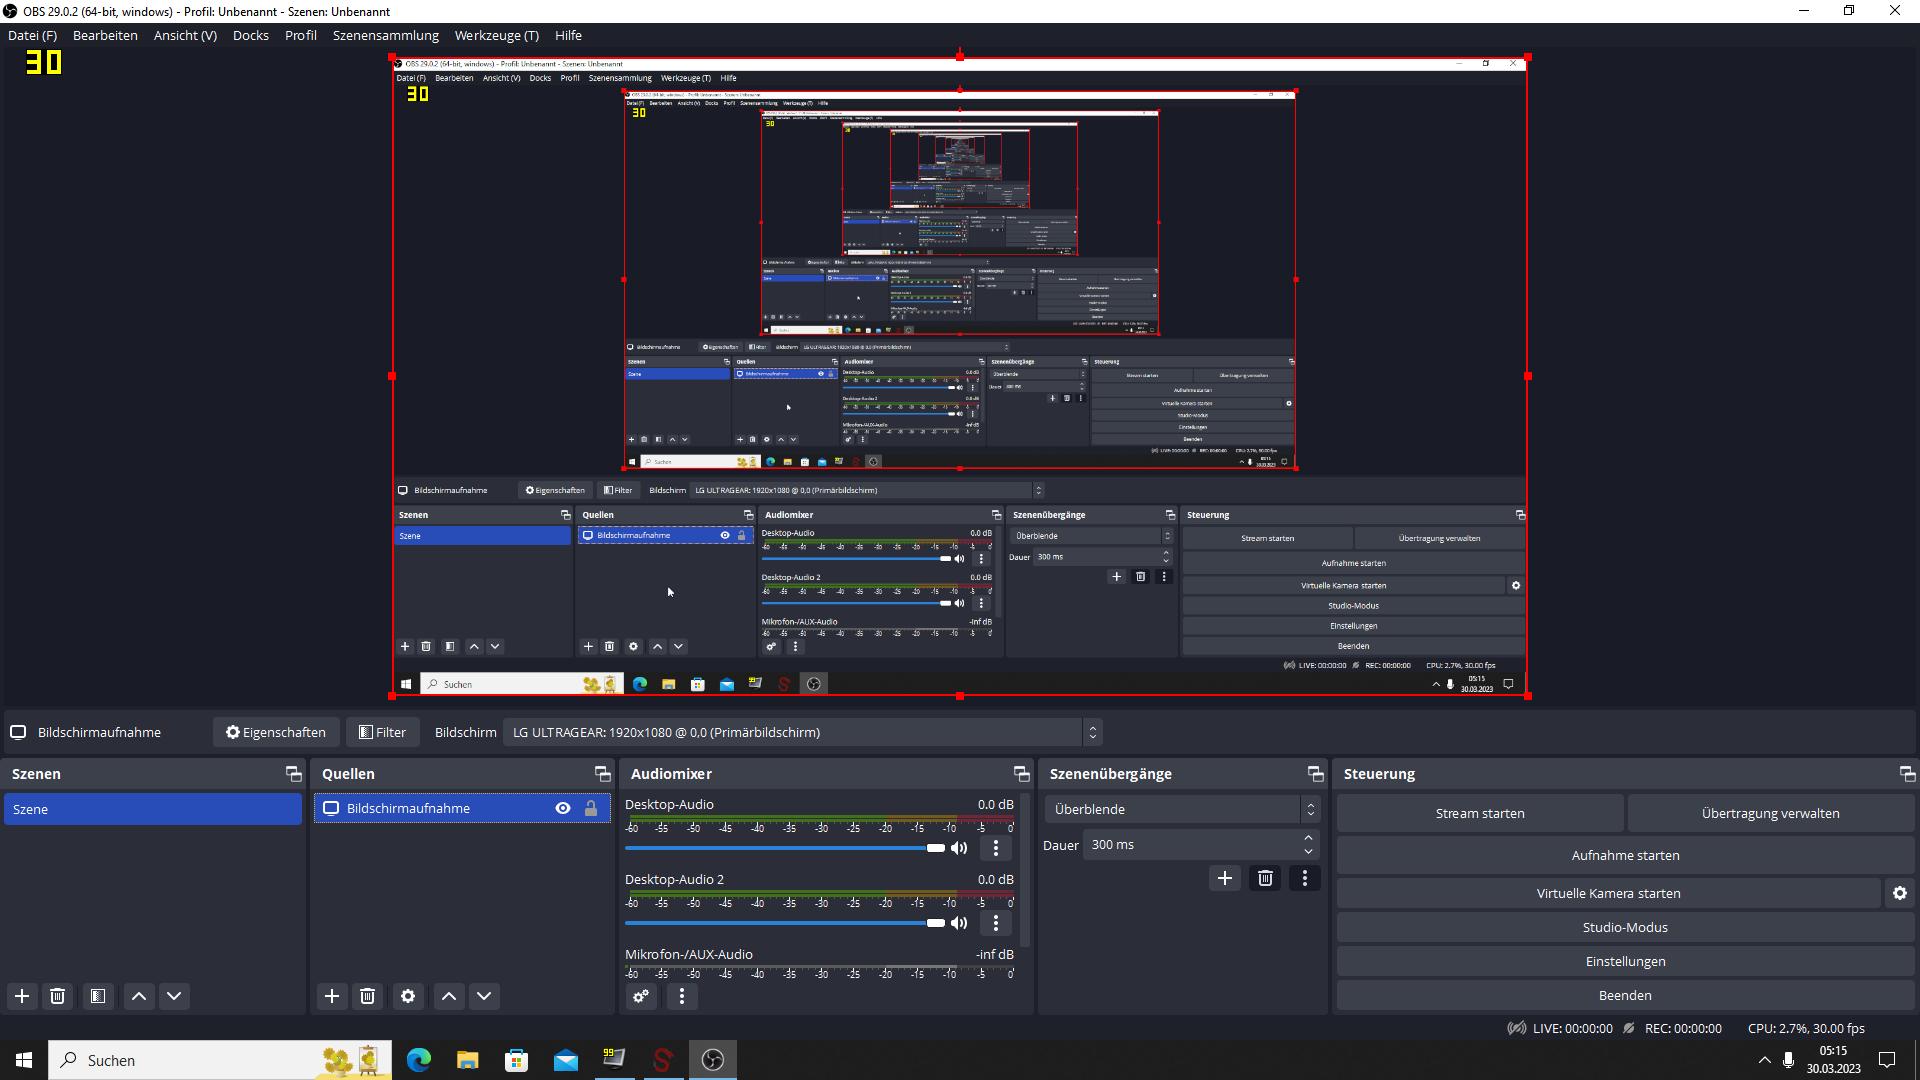Click Audiomixer vertical scrollbar

tap(1024, 868)
